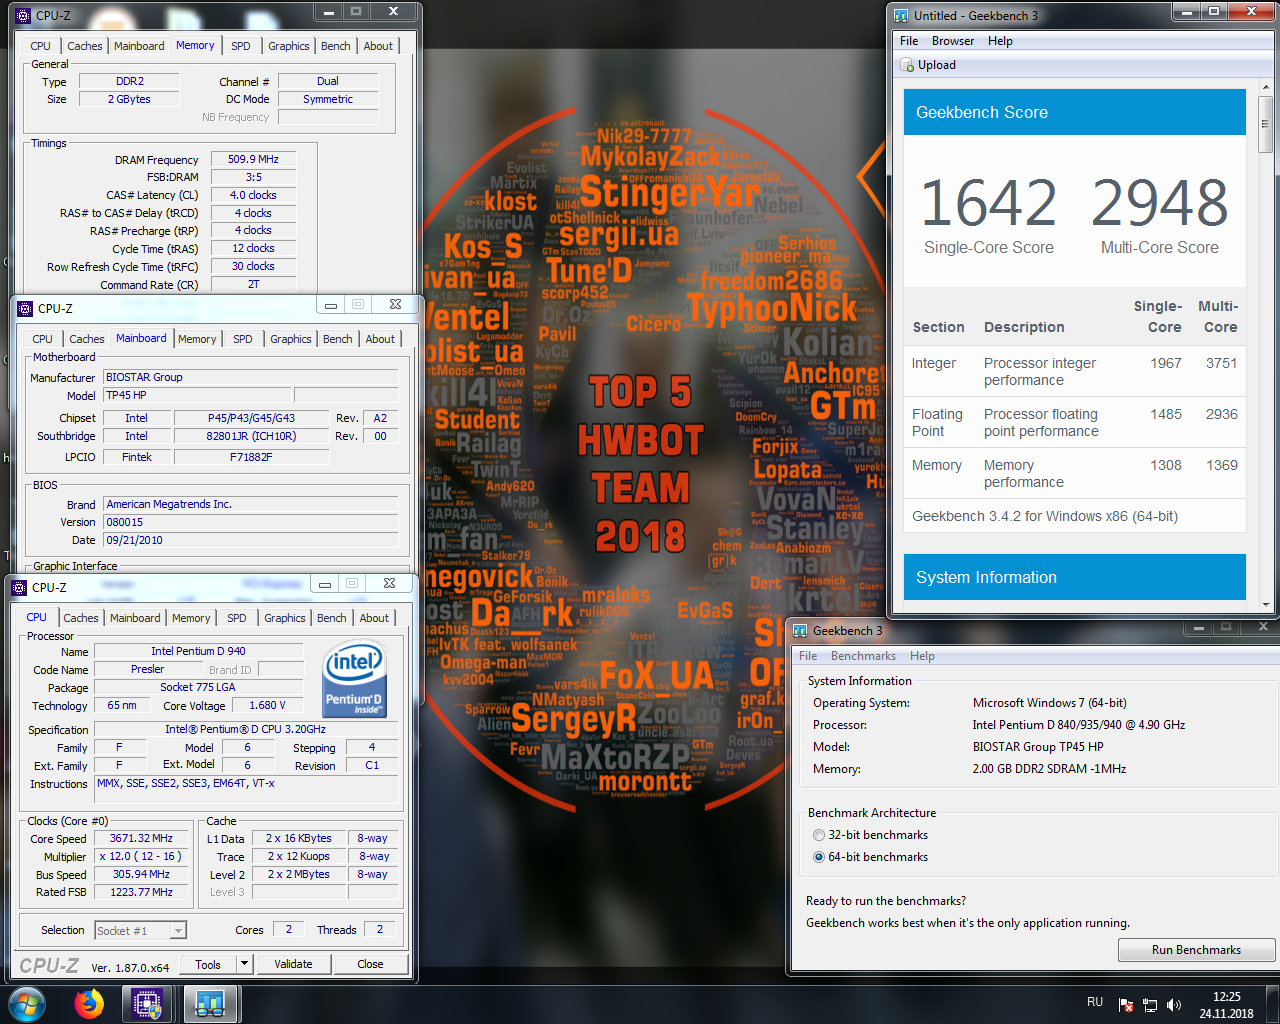Viewport: 1280px width, 1024px height.
Task: Click the title icon of CPU-Z Memory window
Action: click(24, 15)
